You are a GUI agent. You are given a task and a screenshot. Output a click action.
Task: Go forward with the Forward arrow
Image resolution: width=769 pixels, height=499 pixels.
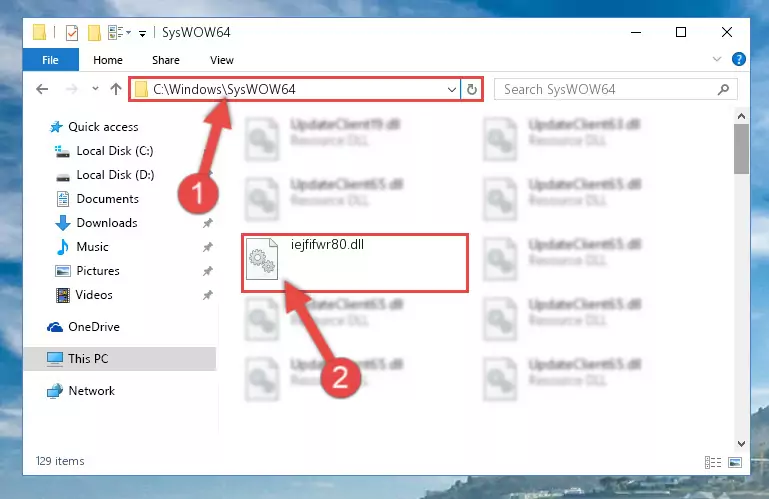coord(72,89)
